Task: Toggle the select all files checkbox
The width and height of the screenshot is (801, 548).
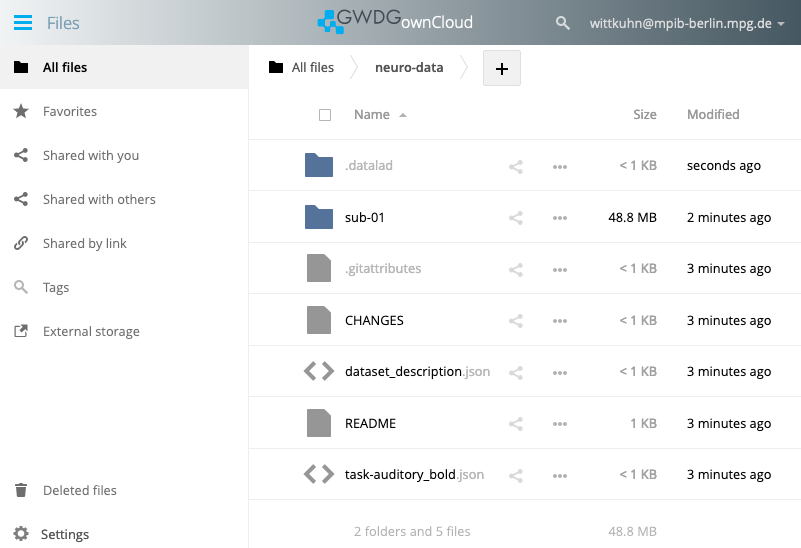Action: 325,115
